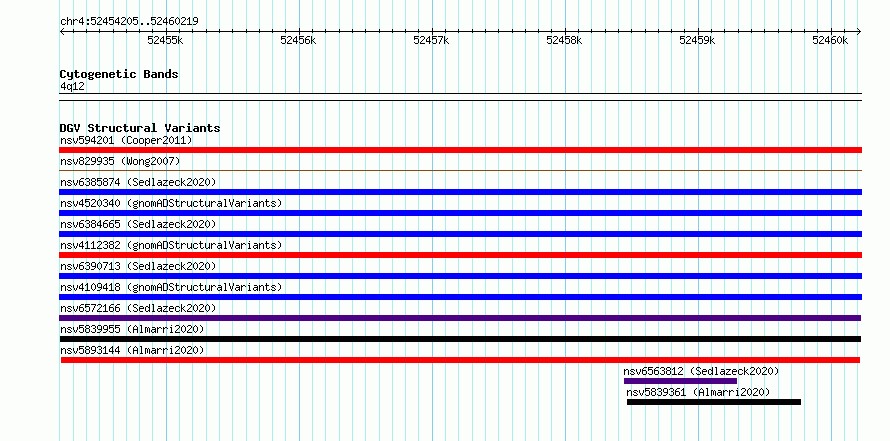Click the red bar under nsv594201
Screen dimensions: 890x441
tap(460, 150)
